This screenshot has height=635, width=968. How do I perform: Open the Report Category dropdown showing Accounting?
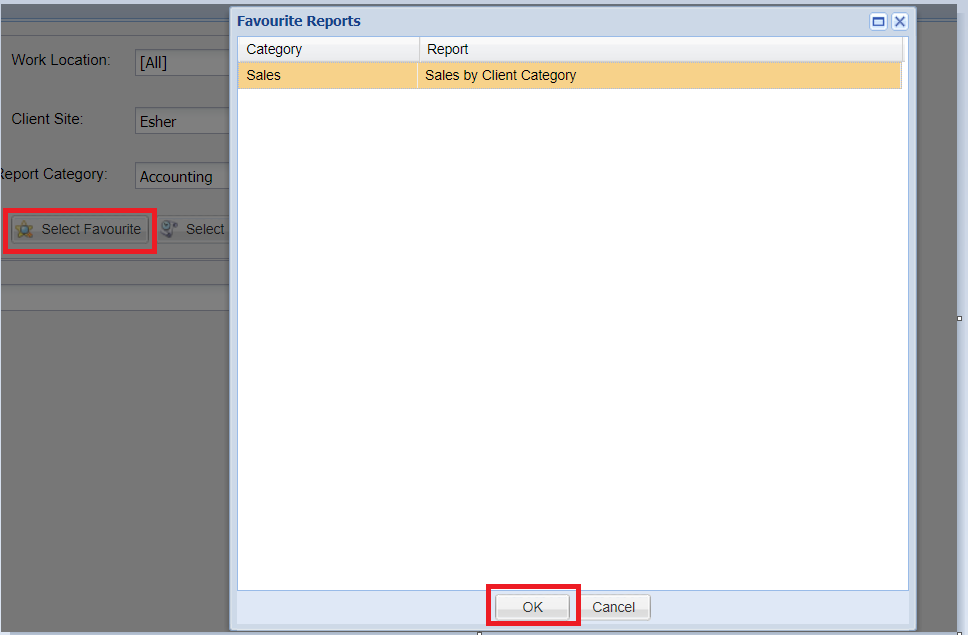[182, 176]
